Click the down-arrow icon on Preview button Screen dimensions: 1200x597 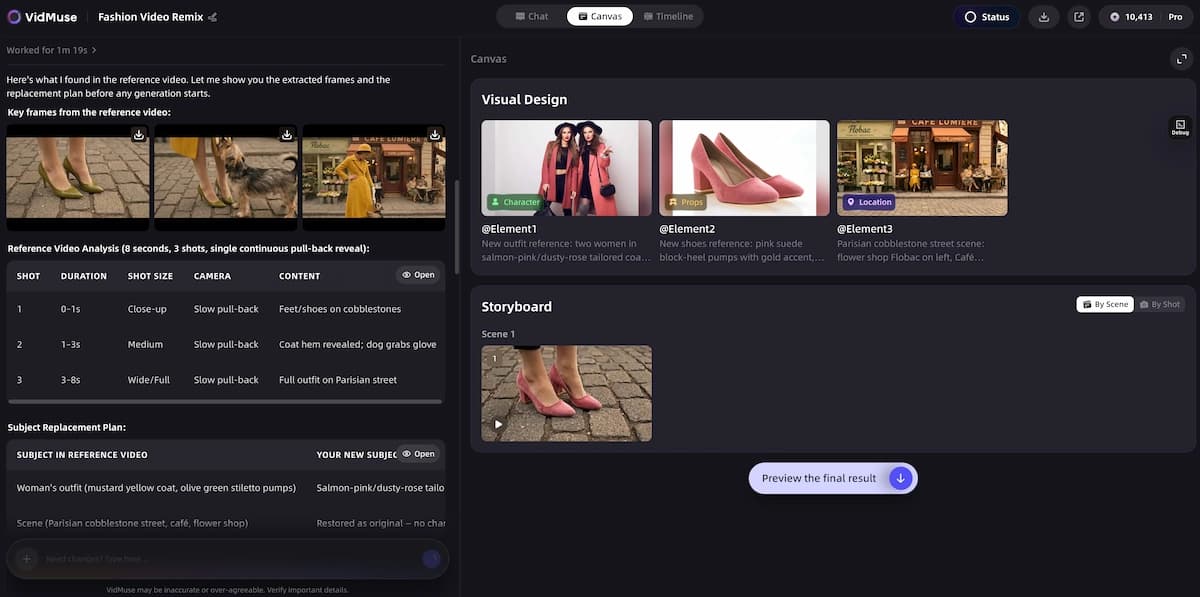pyautogui.click(x=900, y=478)
